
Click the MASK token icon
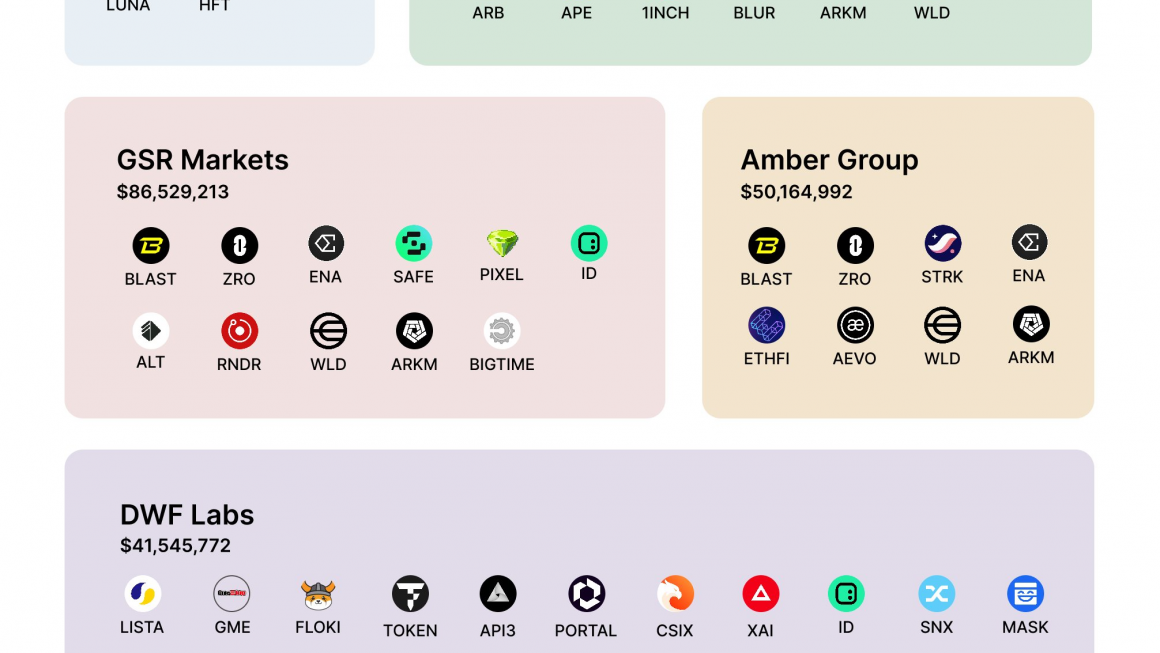[1025, 593]
